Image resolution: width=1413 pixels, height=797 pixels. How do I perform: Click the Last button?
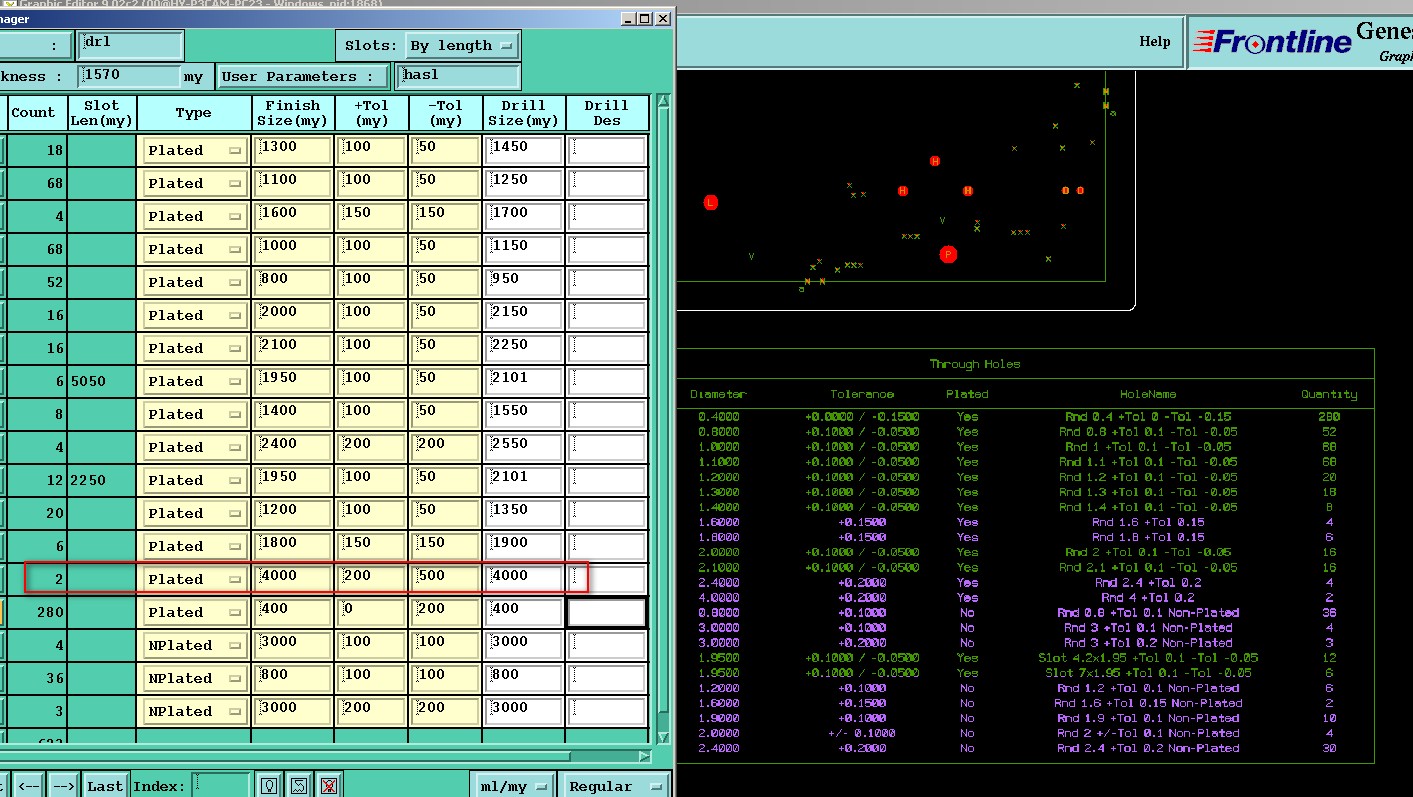click(105, 786)
